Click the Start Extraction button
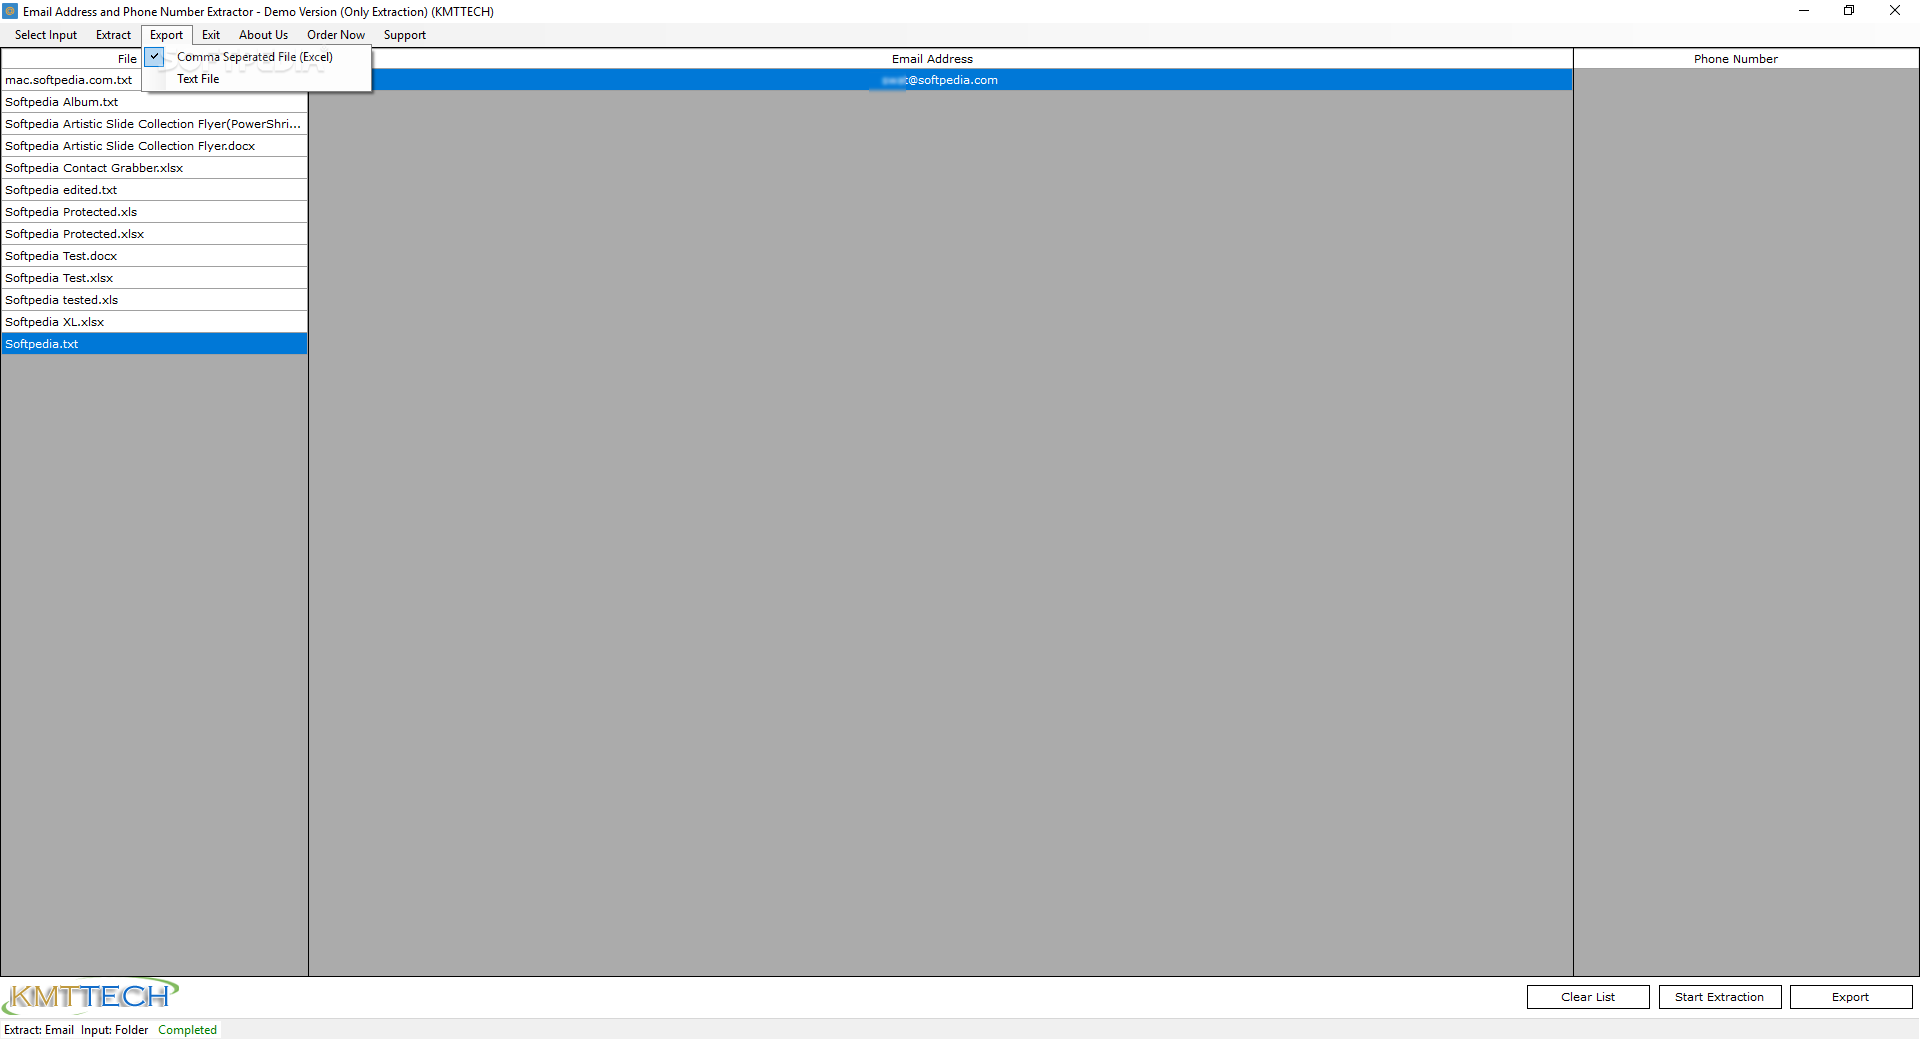1920x1040 pixels. tap(1720, 997)
